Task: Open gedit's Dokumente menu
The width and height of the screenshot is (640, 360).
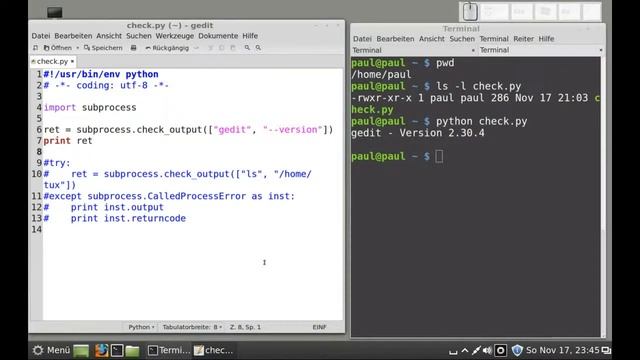Action: click(x=218, y=36)
